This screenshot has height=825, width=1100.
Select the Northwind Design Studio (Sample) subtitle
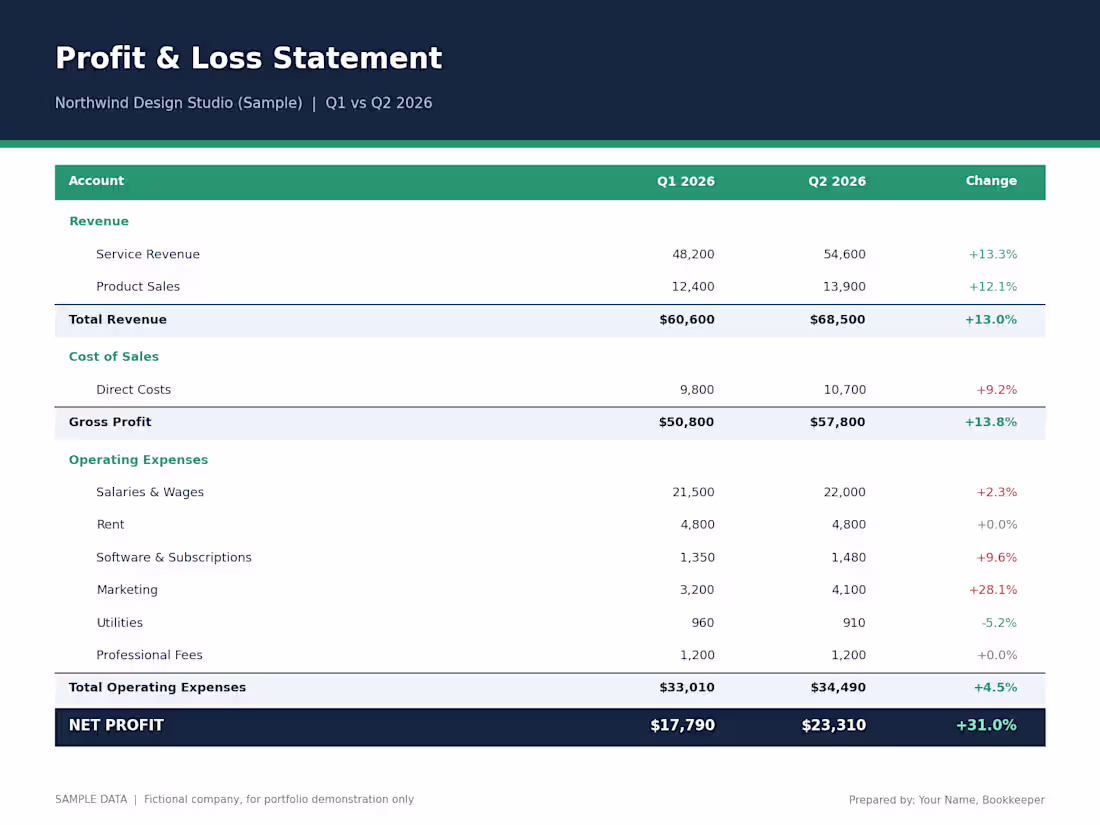pos(179,103)
